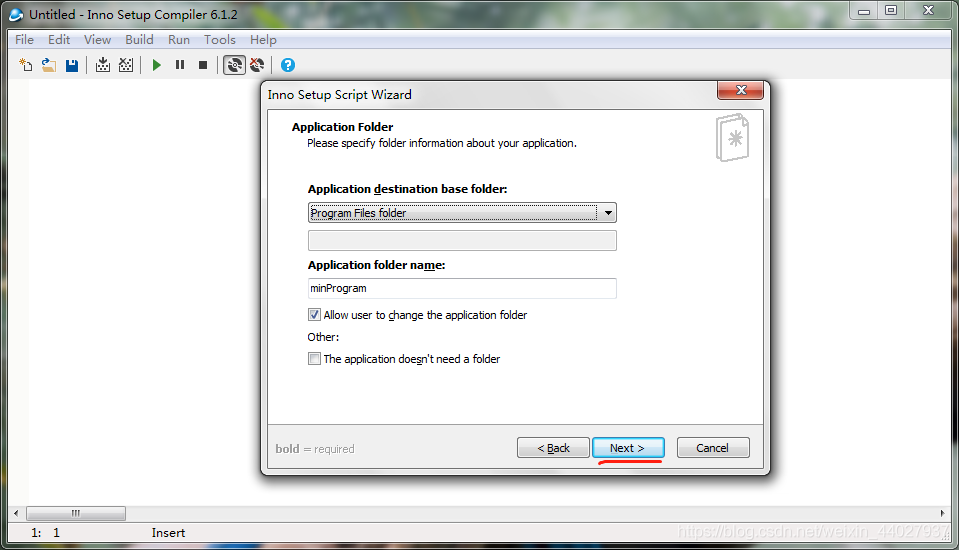Screen dimensions: 959x550
Task: Toggle target setup disc icon
Action: click(x=234, y=65)
